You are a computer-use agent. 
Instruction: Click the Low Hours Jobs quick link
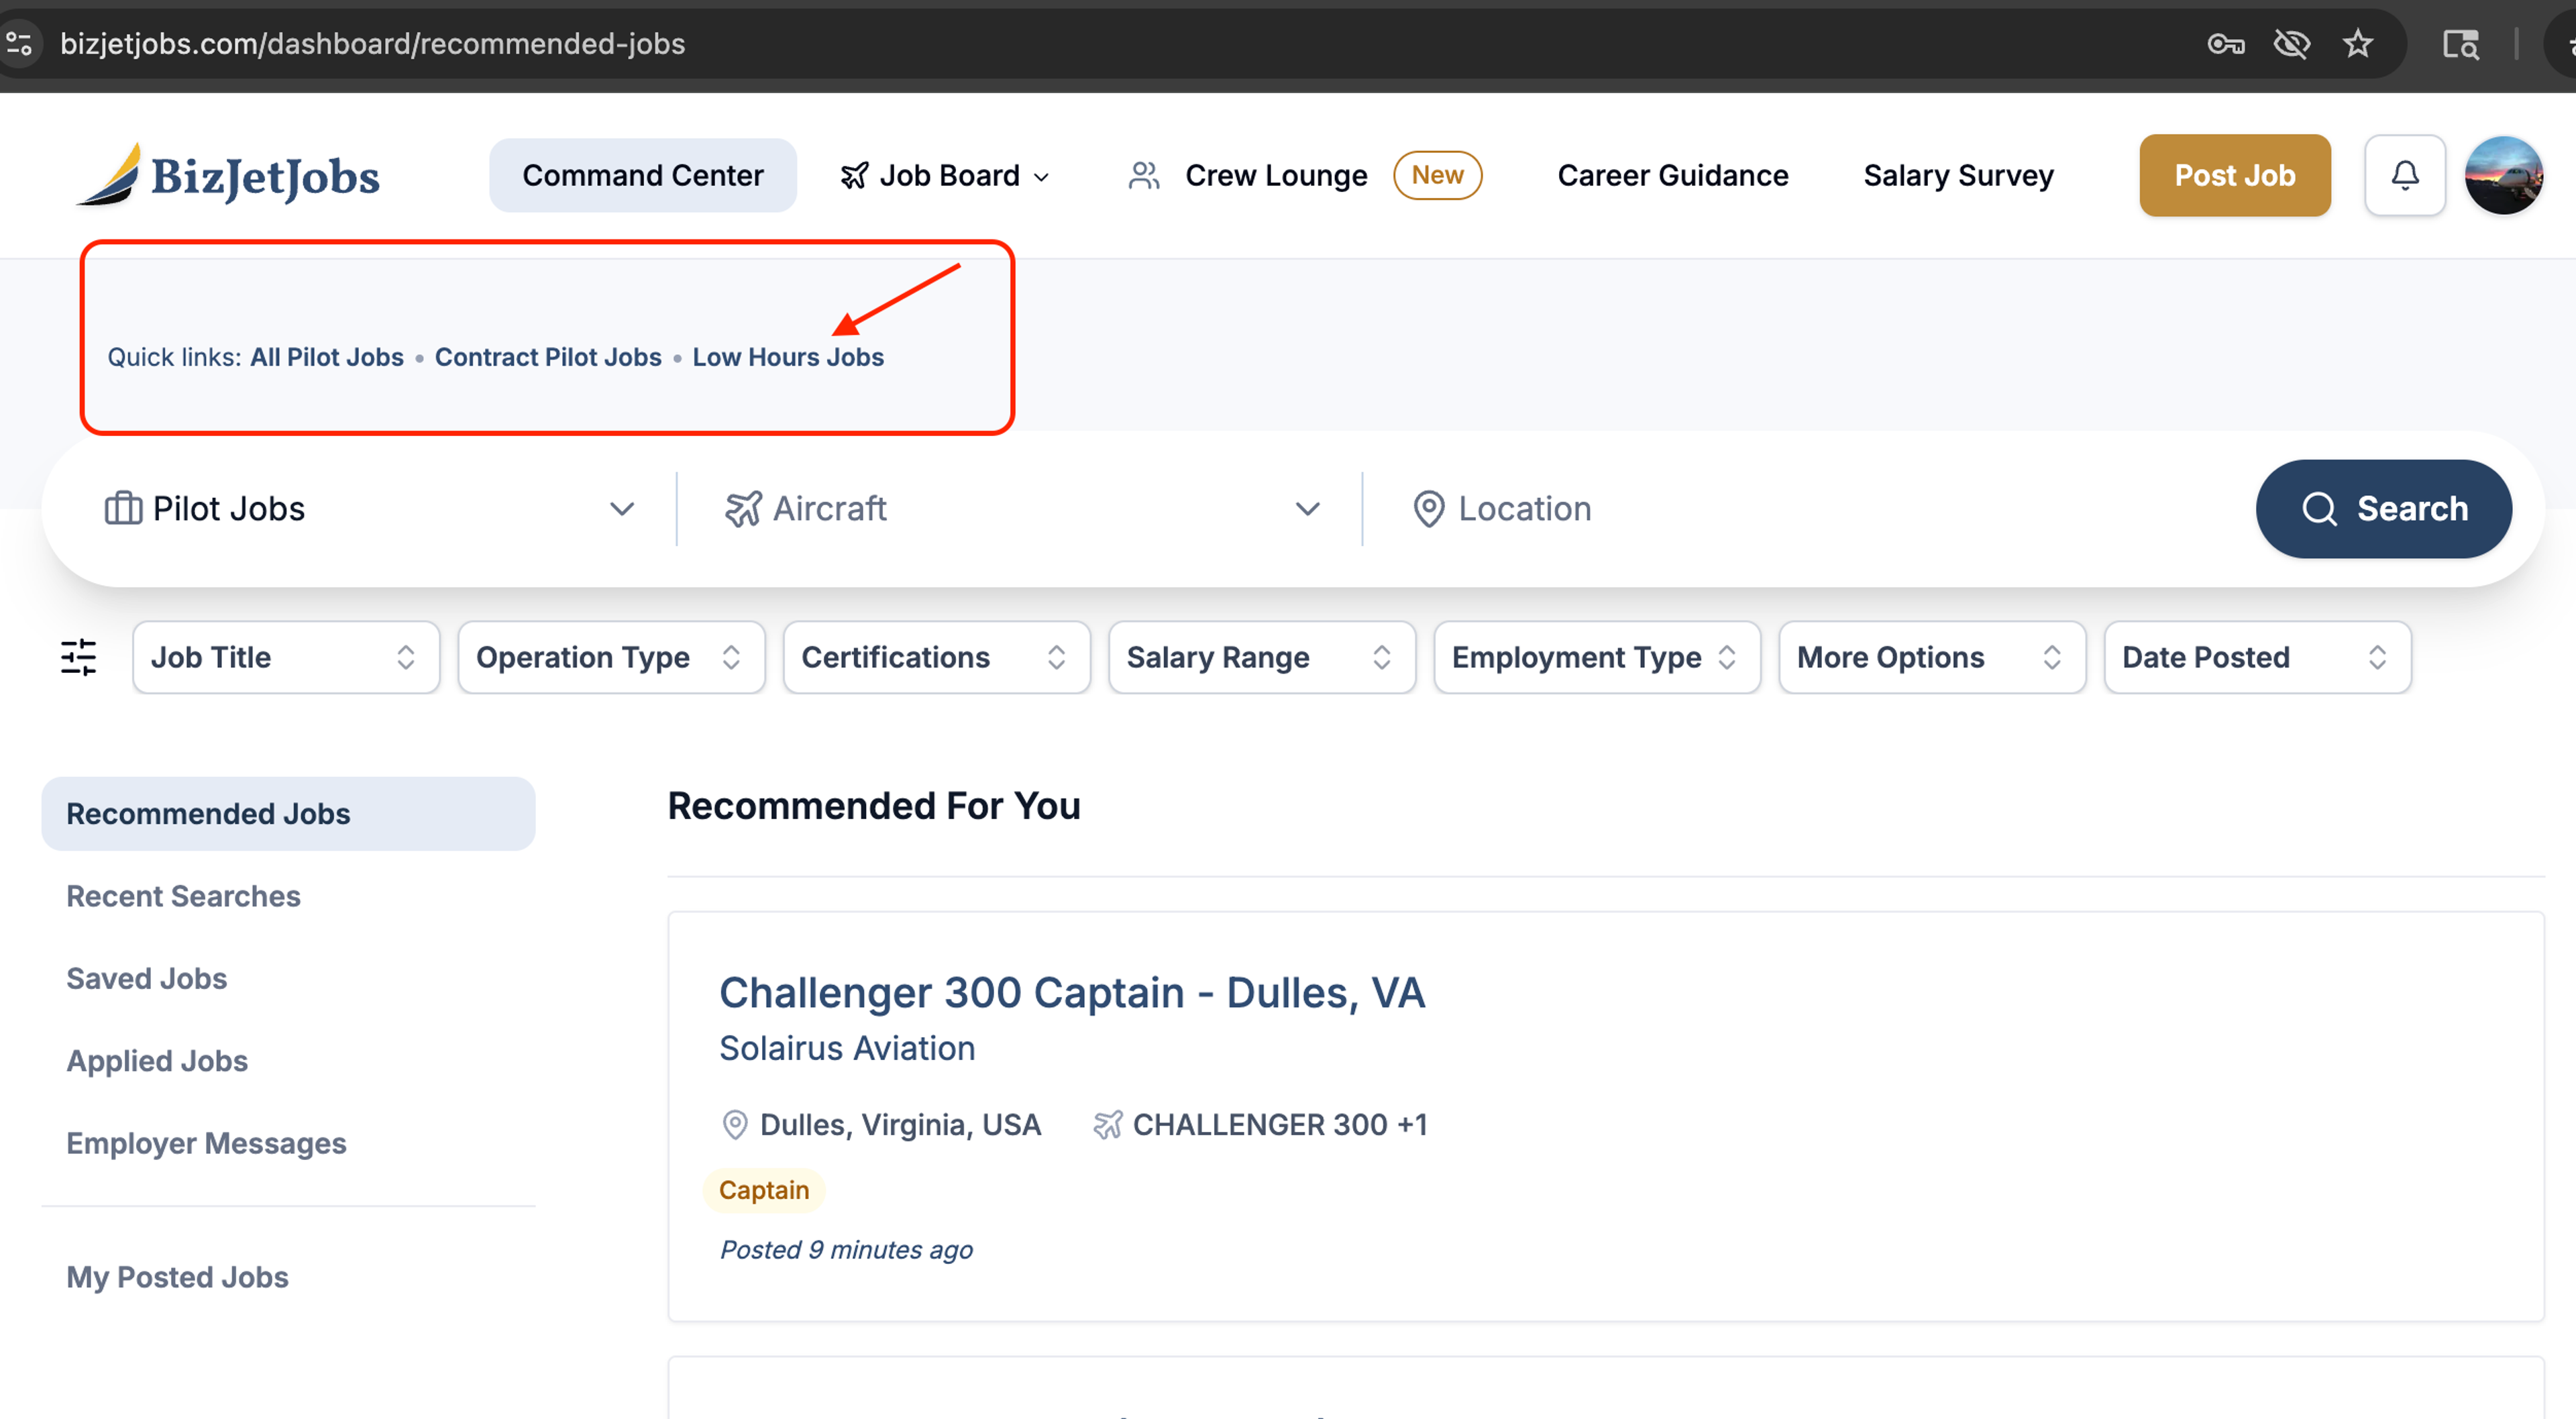click(788, 357)
